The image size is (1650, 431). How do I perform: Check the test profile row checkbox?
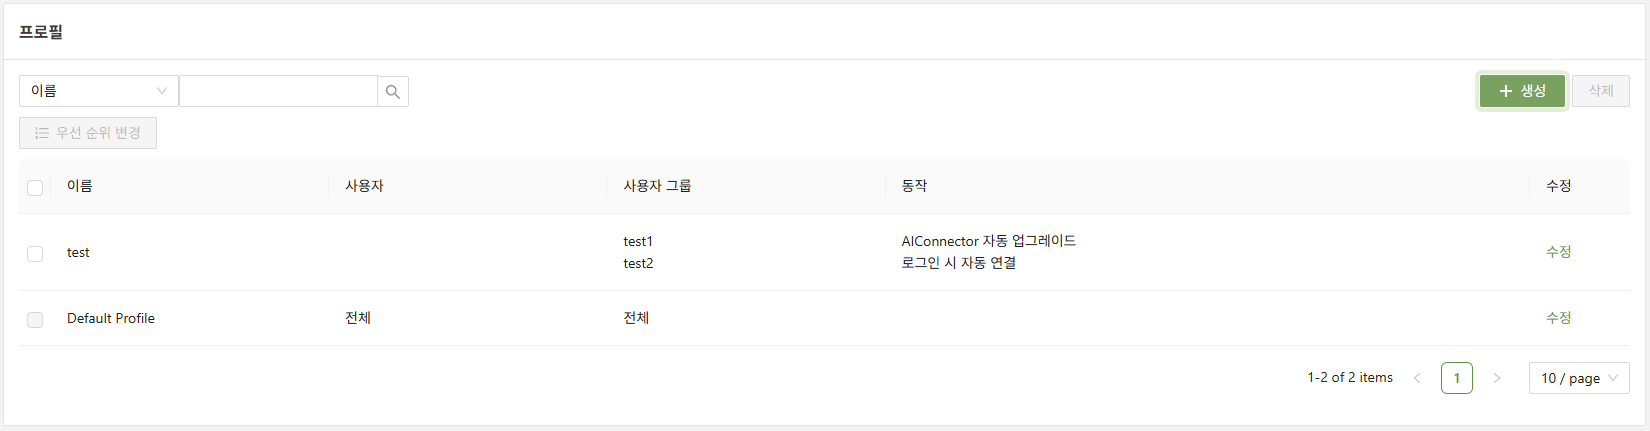tap(35, 254)
